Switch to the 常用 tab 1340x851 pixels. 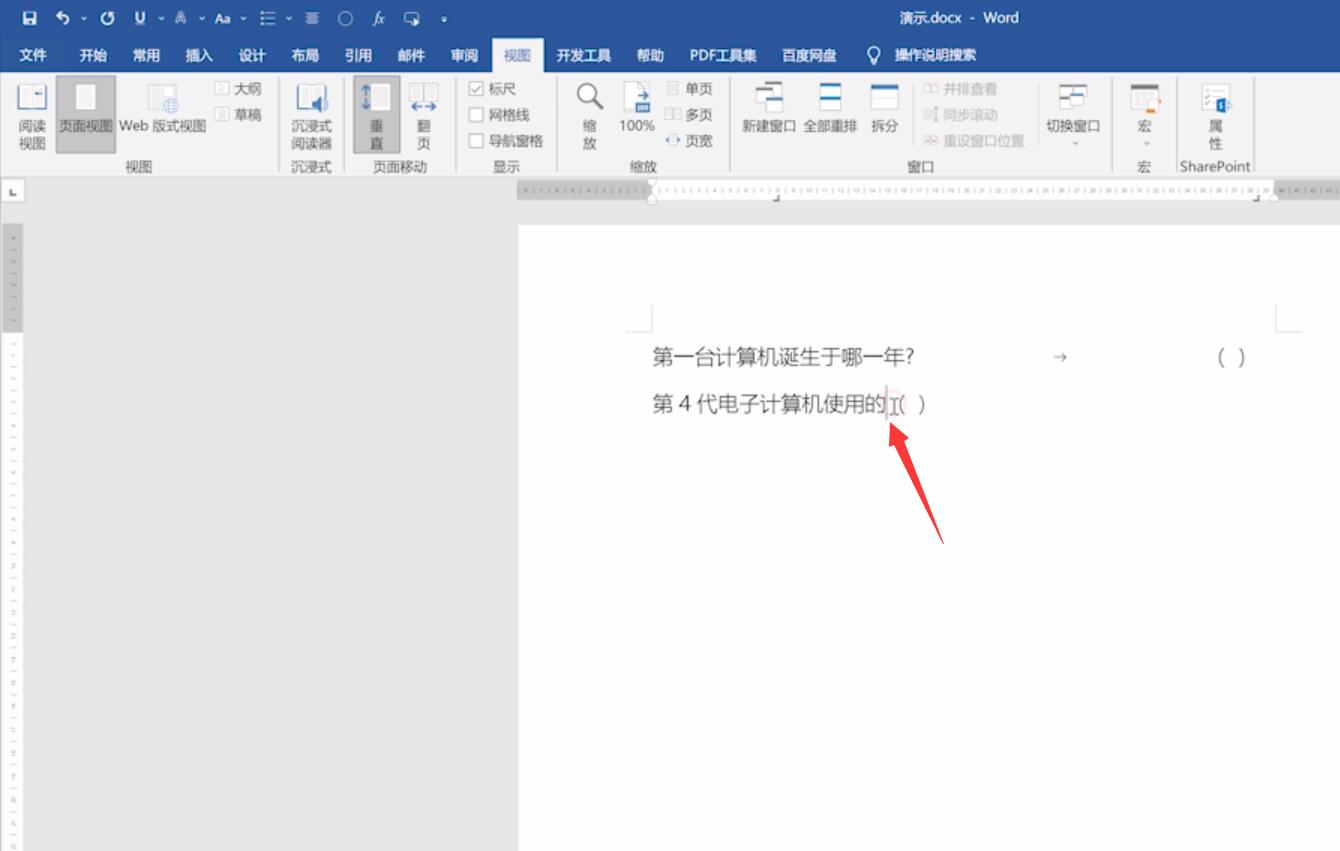point(146,55)
